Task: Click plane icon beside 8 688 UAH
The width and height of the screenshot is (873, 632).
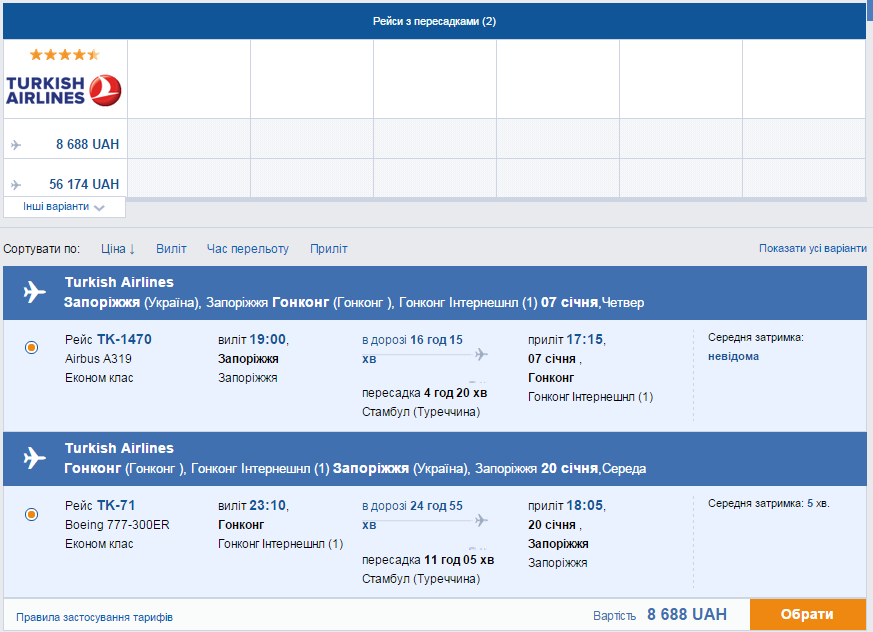Action: coord(16,145)
